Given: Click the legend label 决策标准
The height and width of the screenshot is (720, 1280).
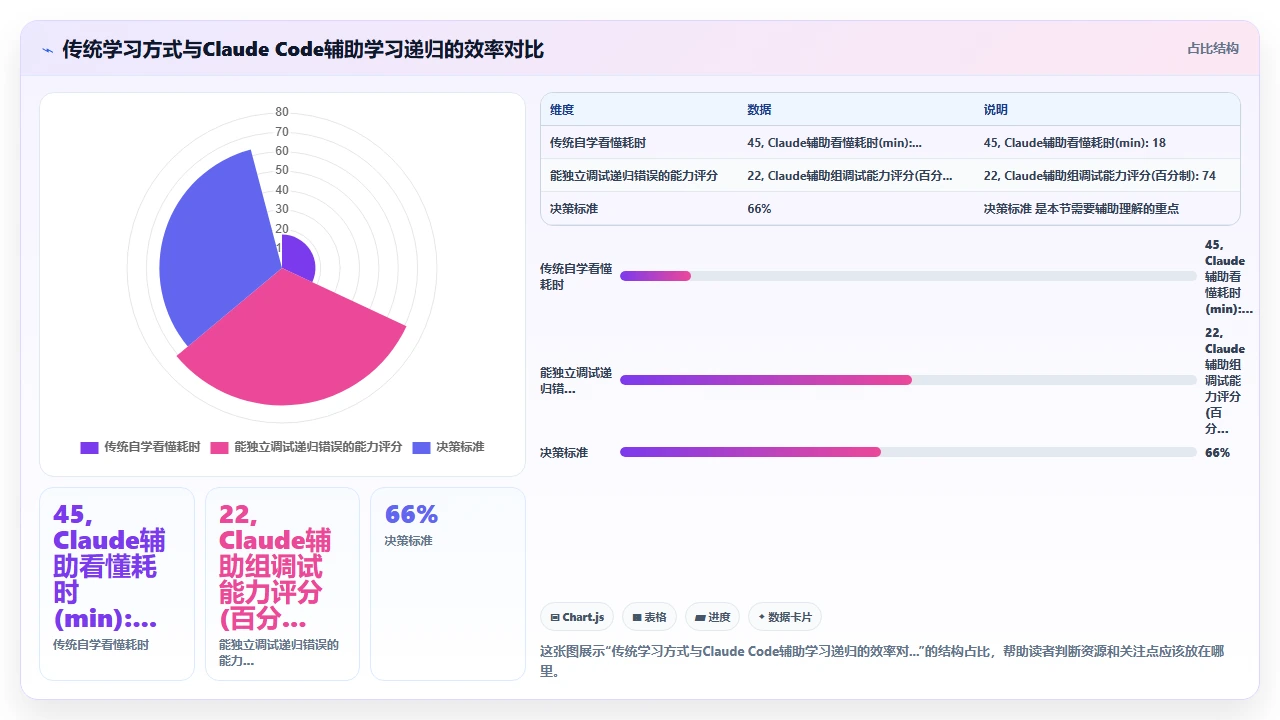Looking at the screenshot, I should tap(460, 447).
